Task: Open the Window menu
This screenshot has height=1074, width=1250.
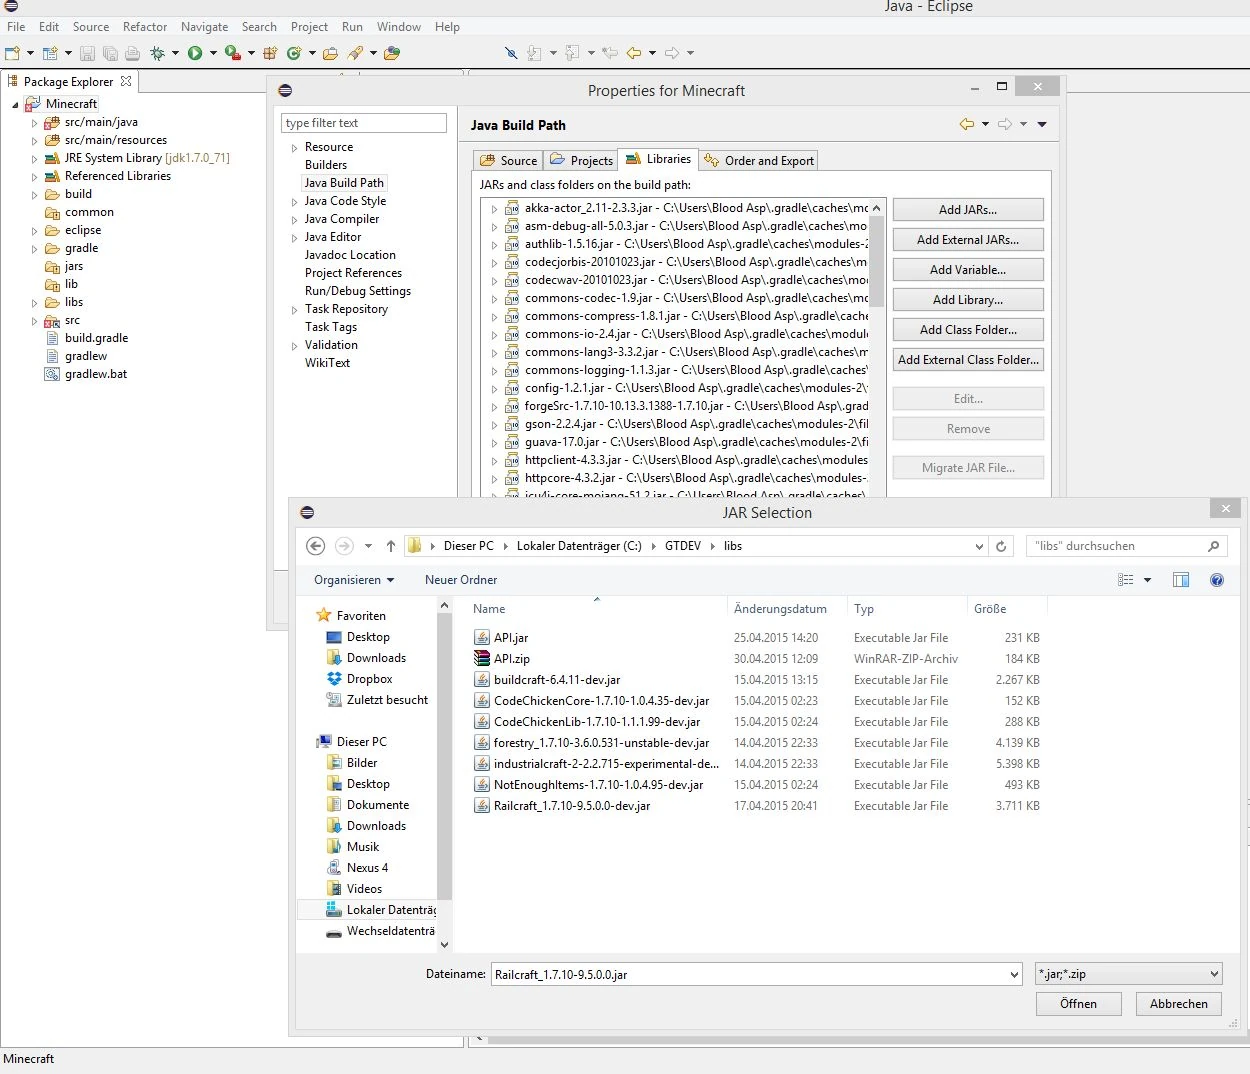Action: (399, 27)
